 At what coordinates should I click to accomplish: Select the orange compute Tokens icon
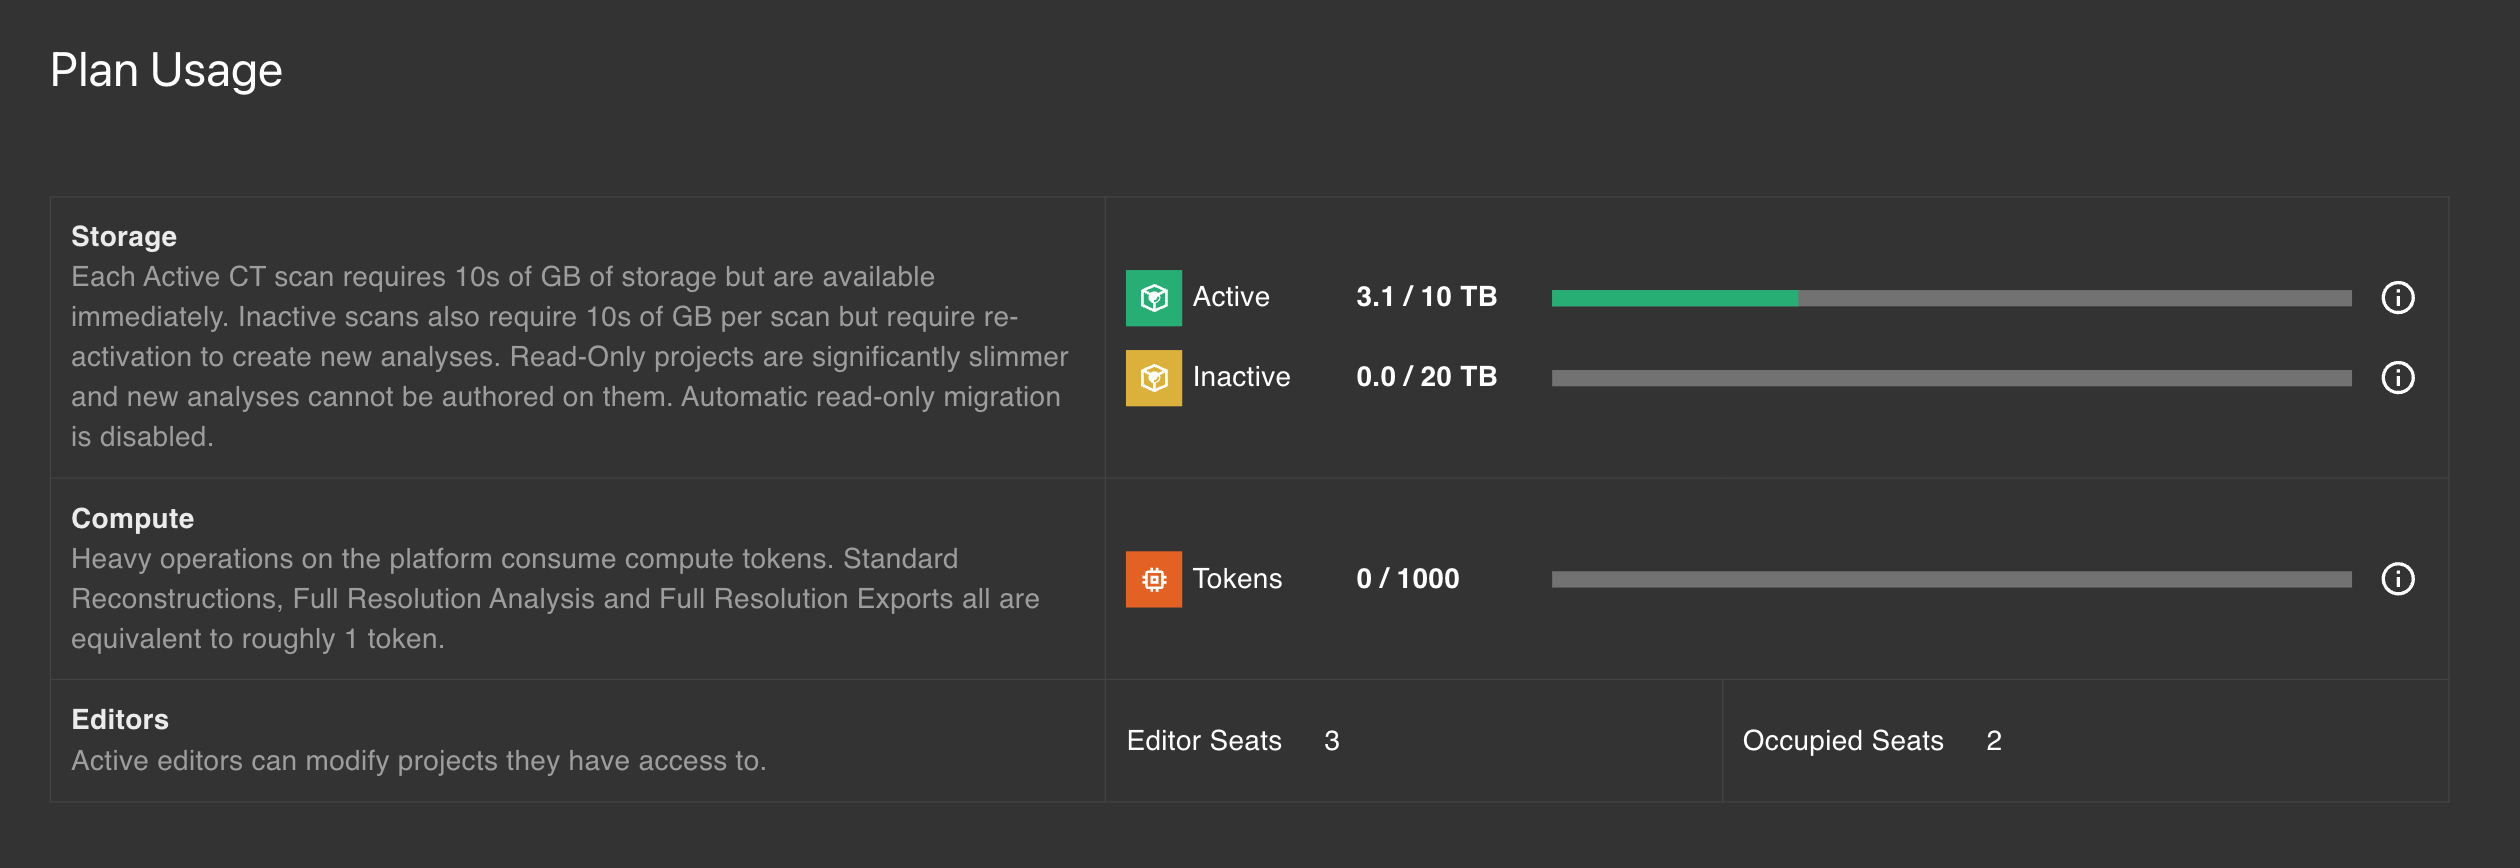pyautogui.click(x=1154, y=578)
